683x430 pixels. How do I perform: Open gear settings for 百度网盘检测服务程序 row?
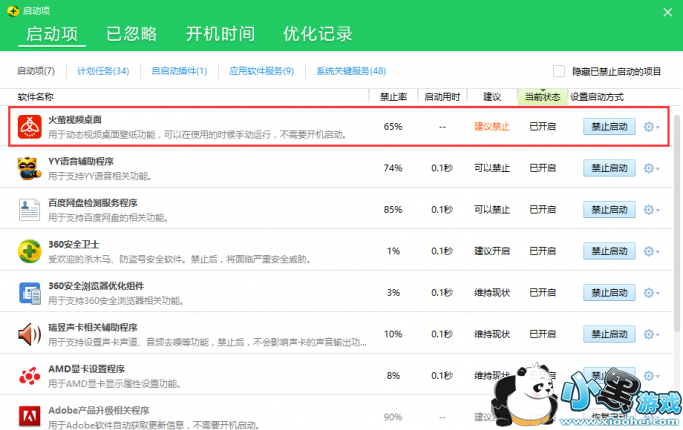(x=651, y=210)
